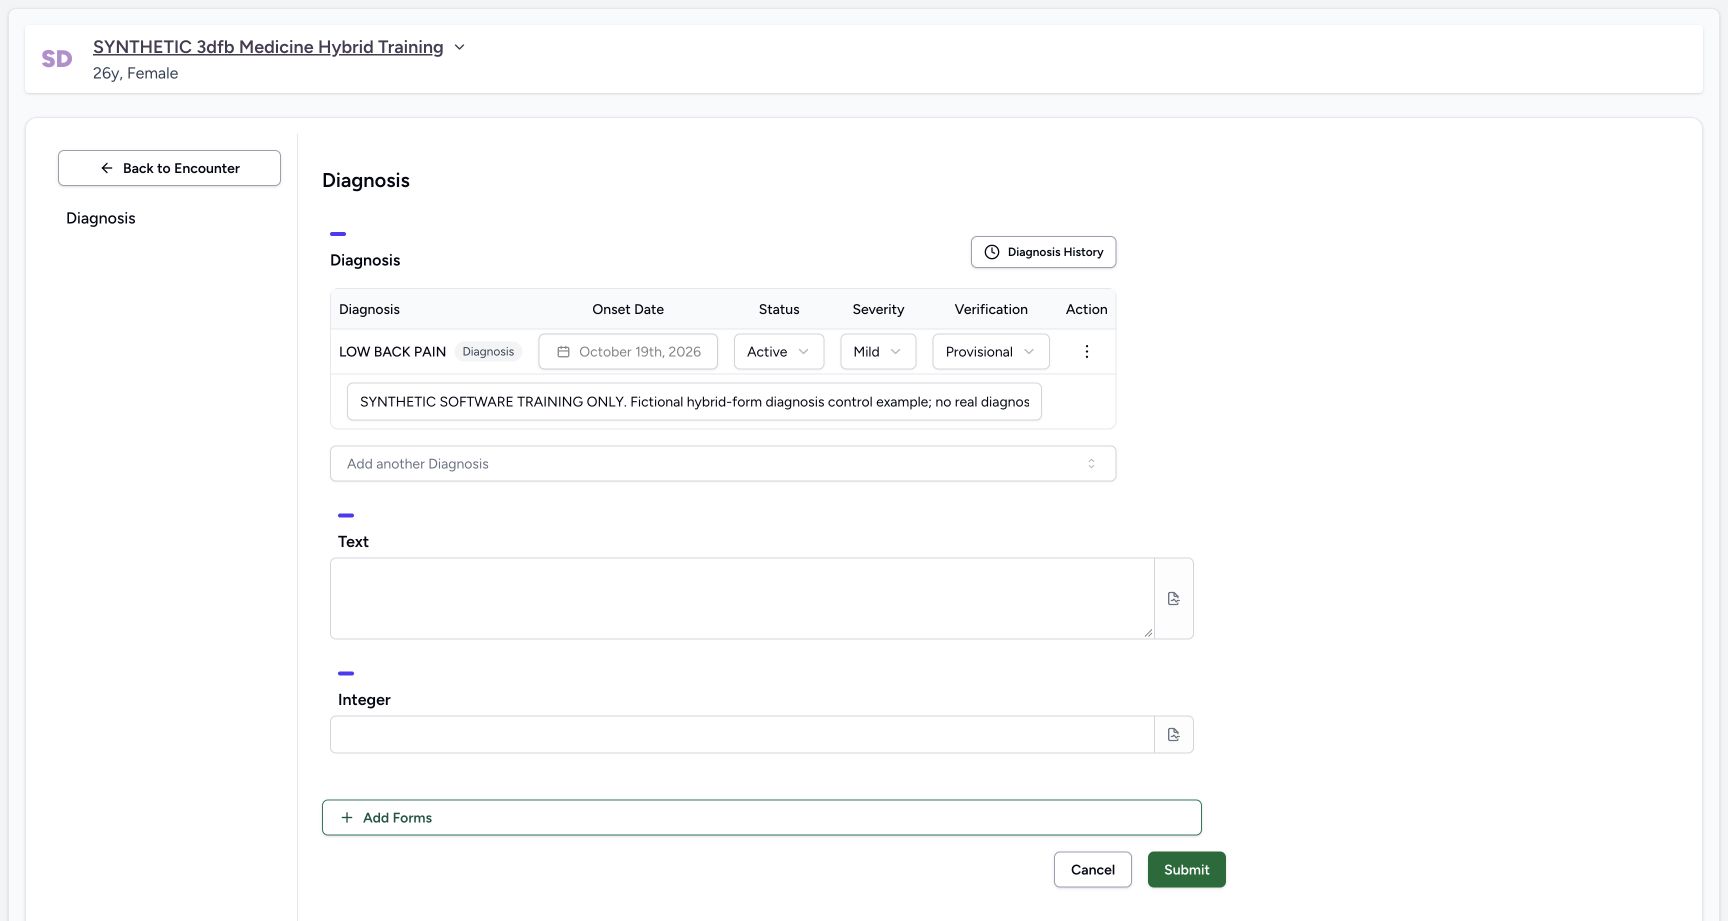Click the document icon beside the Text field

point(1174,599)
